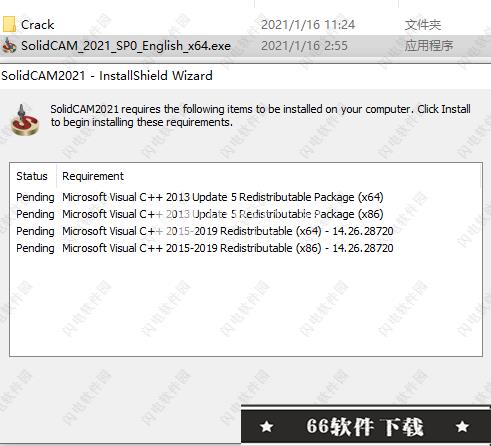This screenshot has width=491, height=446.
Task: Select the Crack folder icon
Action: [9, 24]
